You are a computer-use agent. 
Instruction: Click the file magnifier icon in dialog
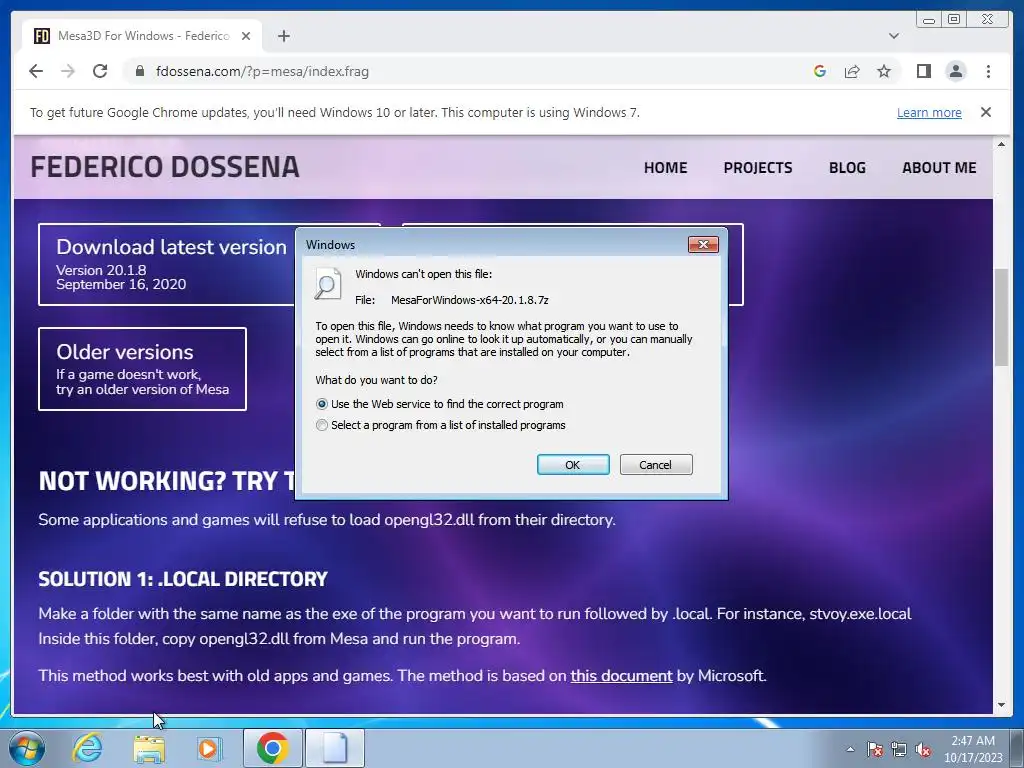point(328,283)
